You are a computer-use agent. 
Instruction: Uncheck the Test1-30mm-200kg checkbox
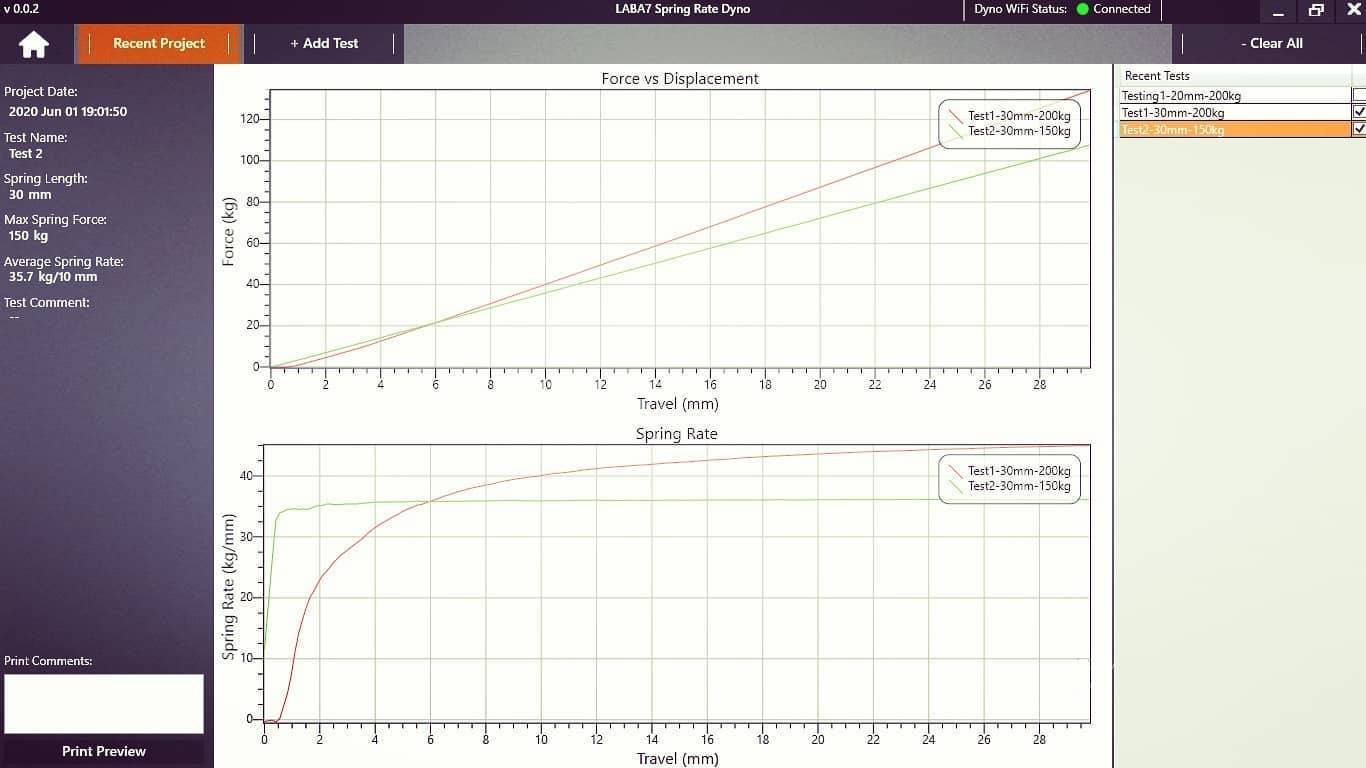pyautogui.click(x=1358, y=113)
